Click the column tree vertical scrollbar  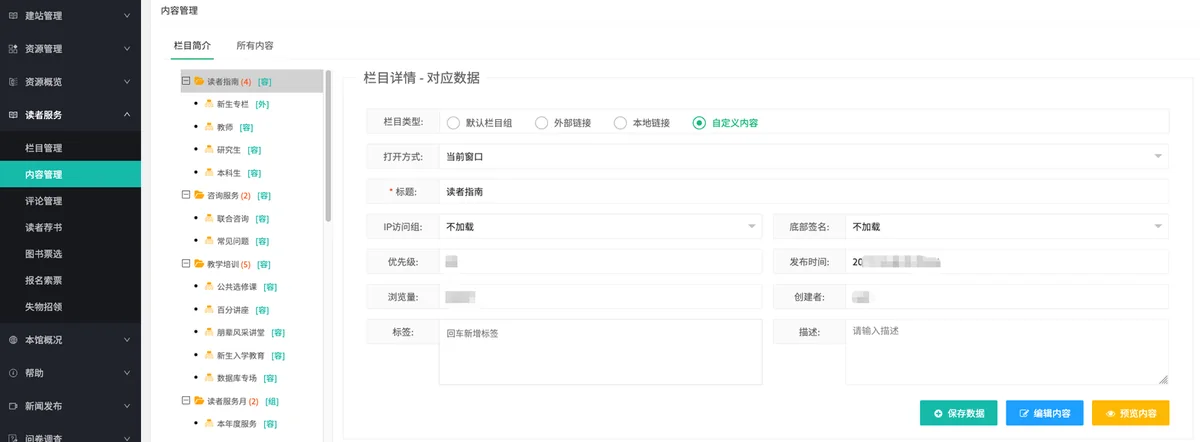[x=328, y=145]
